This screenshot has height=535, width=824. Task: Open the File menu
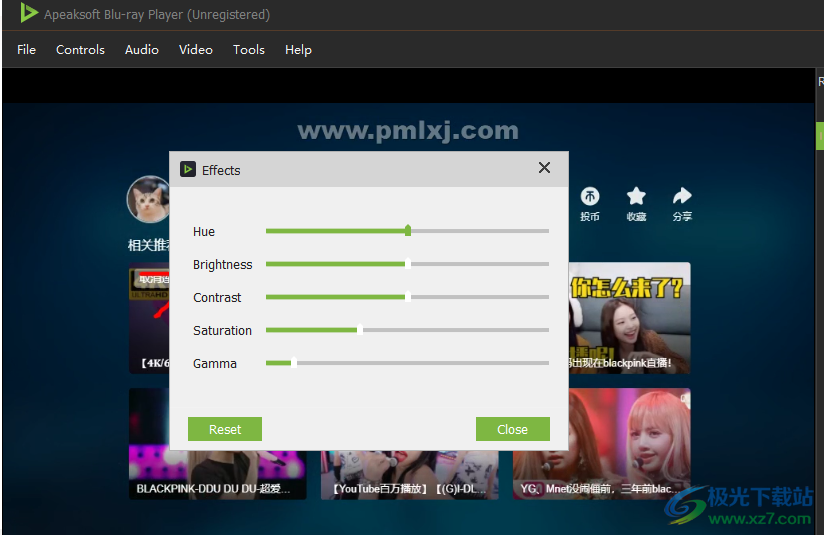pyautogui.click(x=26, y=49)
